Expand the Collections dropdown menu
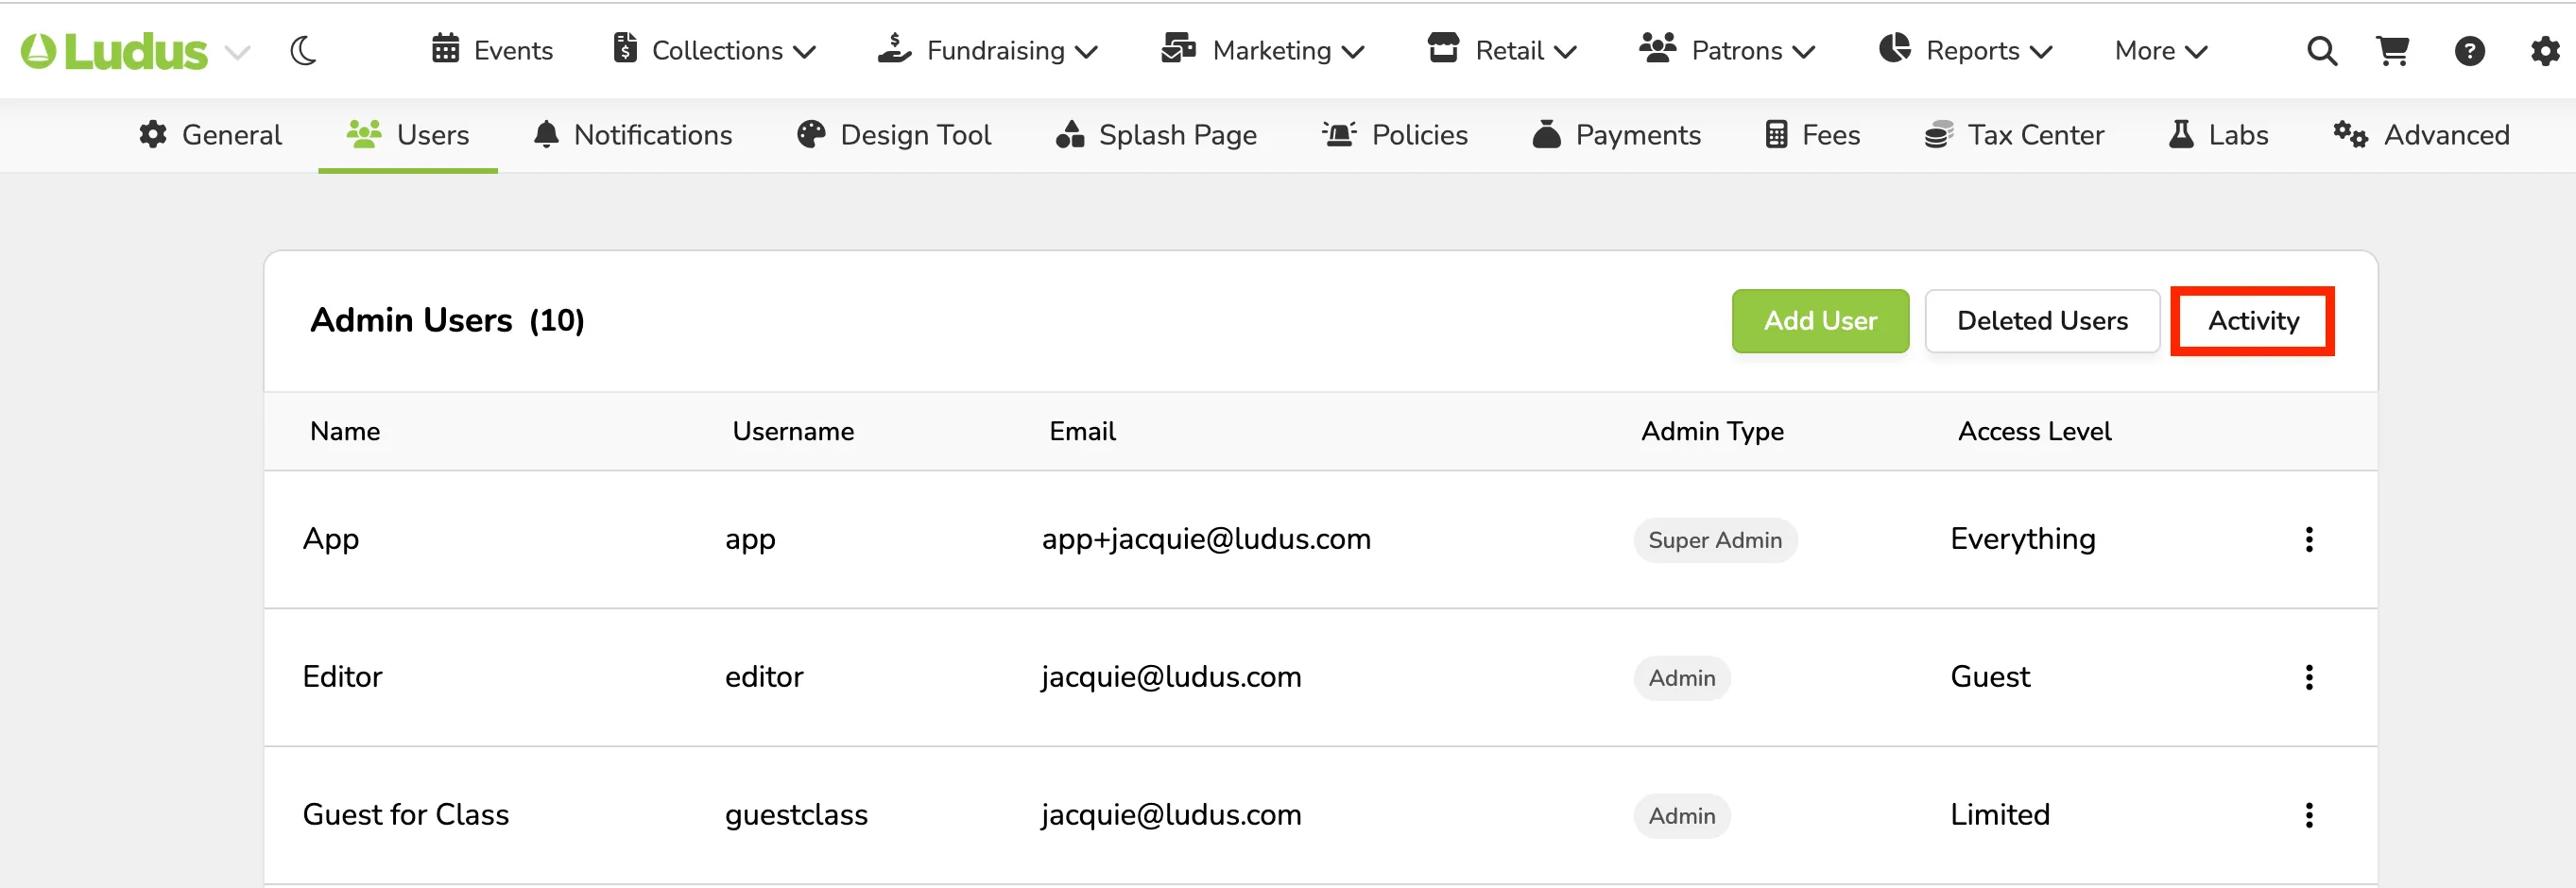Screen dimensions: 2576x888 tap(714, 50)
